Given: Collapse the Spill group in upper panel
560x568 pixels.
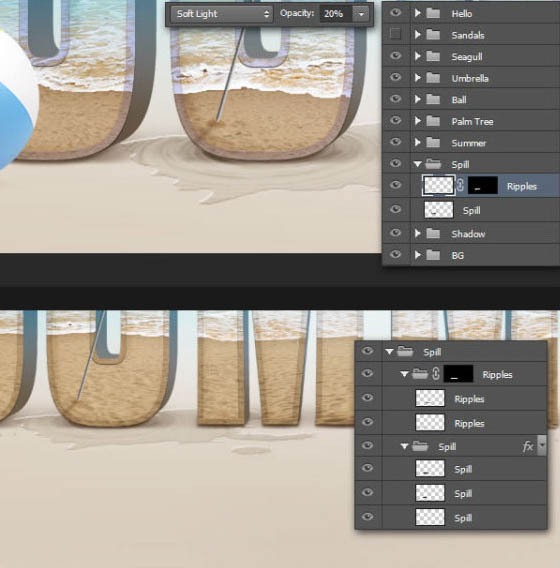Looking at the screenshot, I should click(x=418, y=164).
